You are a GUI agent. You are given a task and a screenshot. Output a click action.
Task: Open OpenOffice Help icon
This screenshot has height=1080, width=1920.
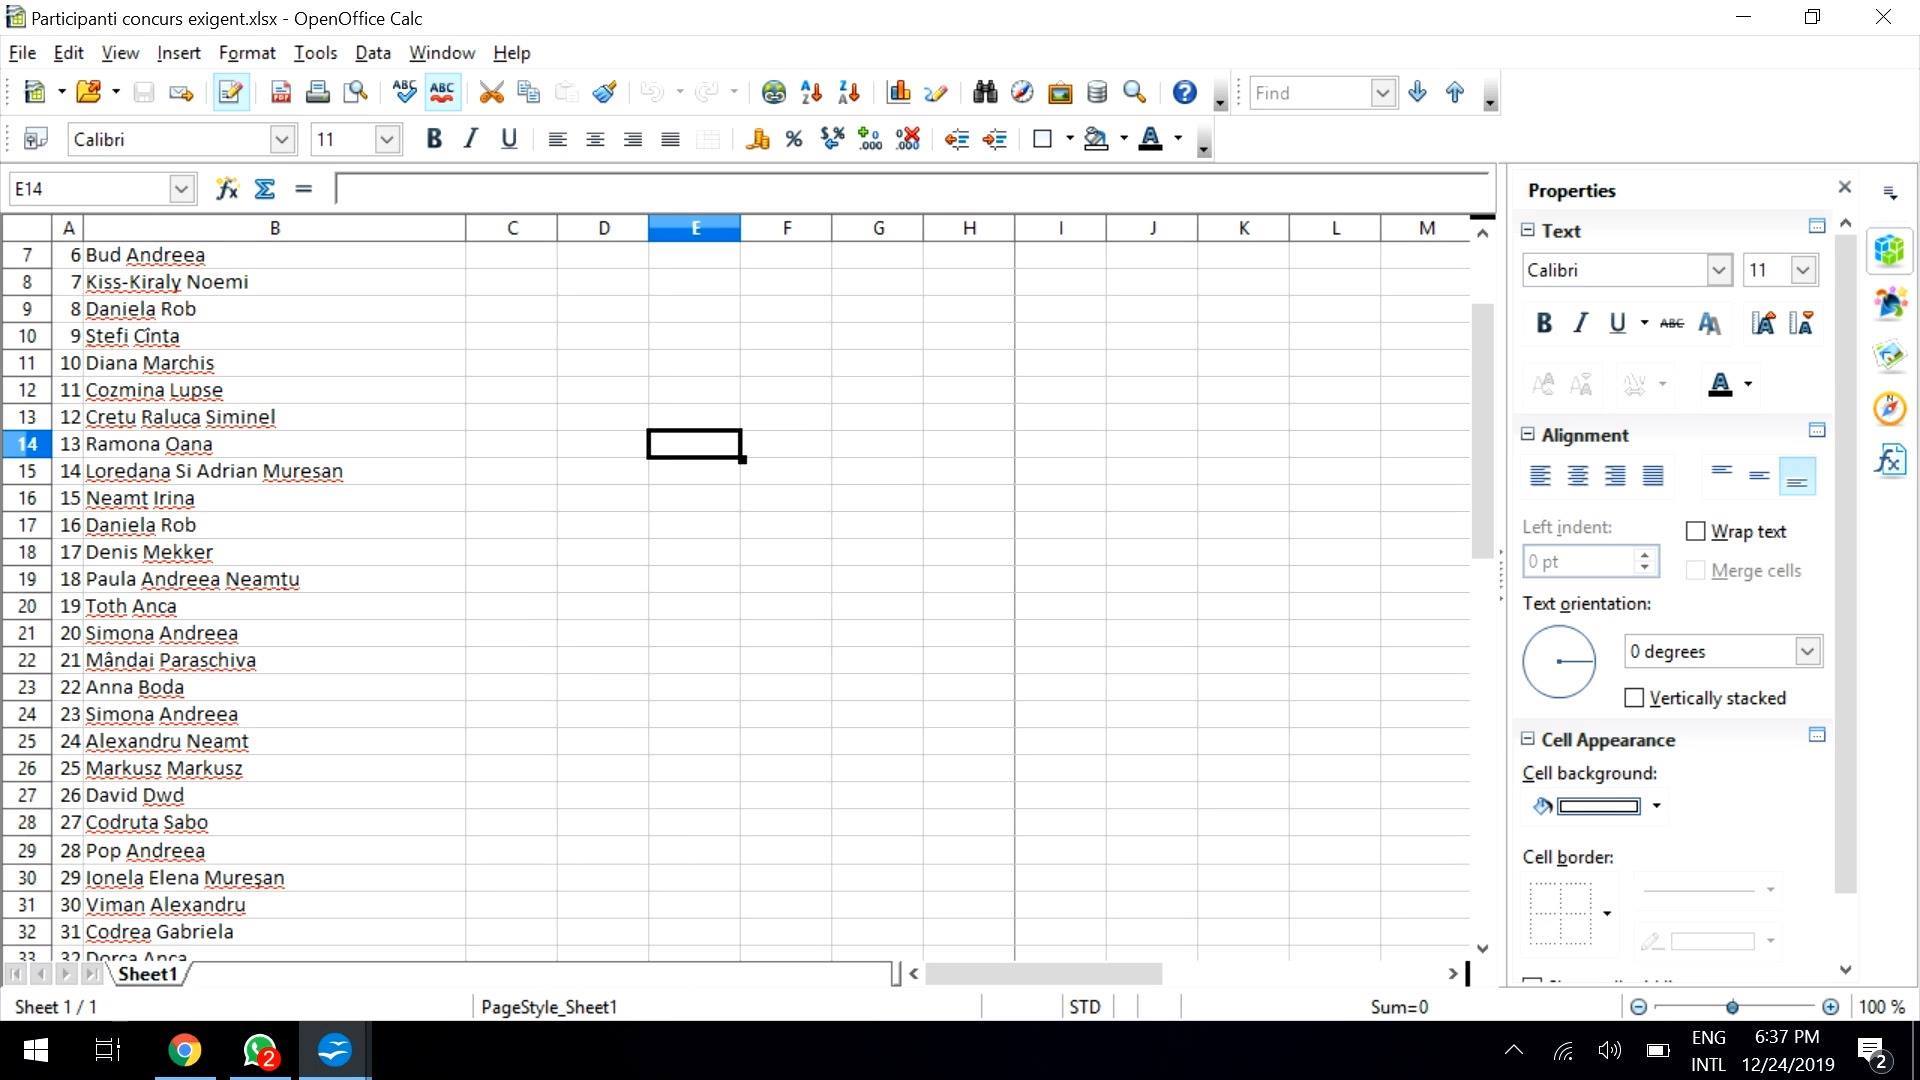pyautogui.click(x=1184, y=93)
